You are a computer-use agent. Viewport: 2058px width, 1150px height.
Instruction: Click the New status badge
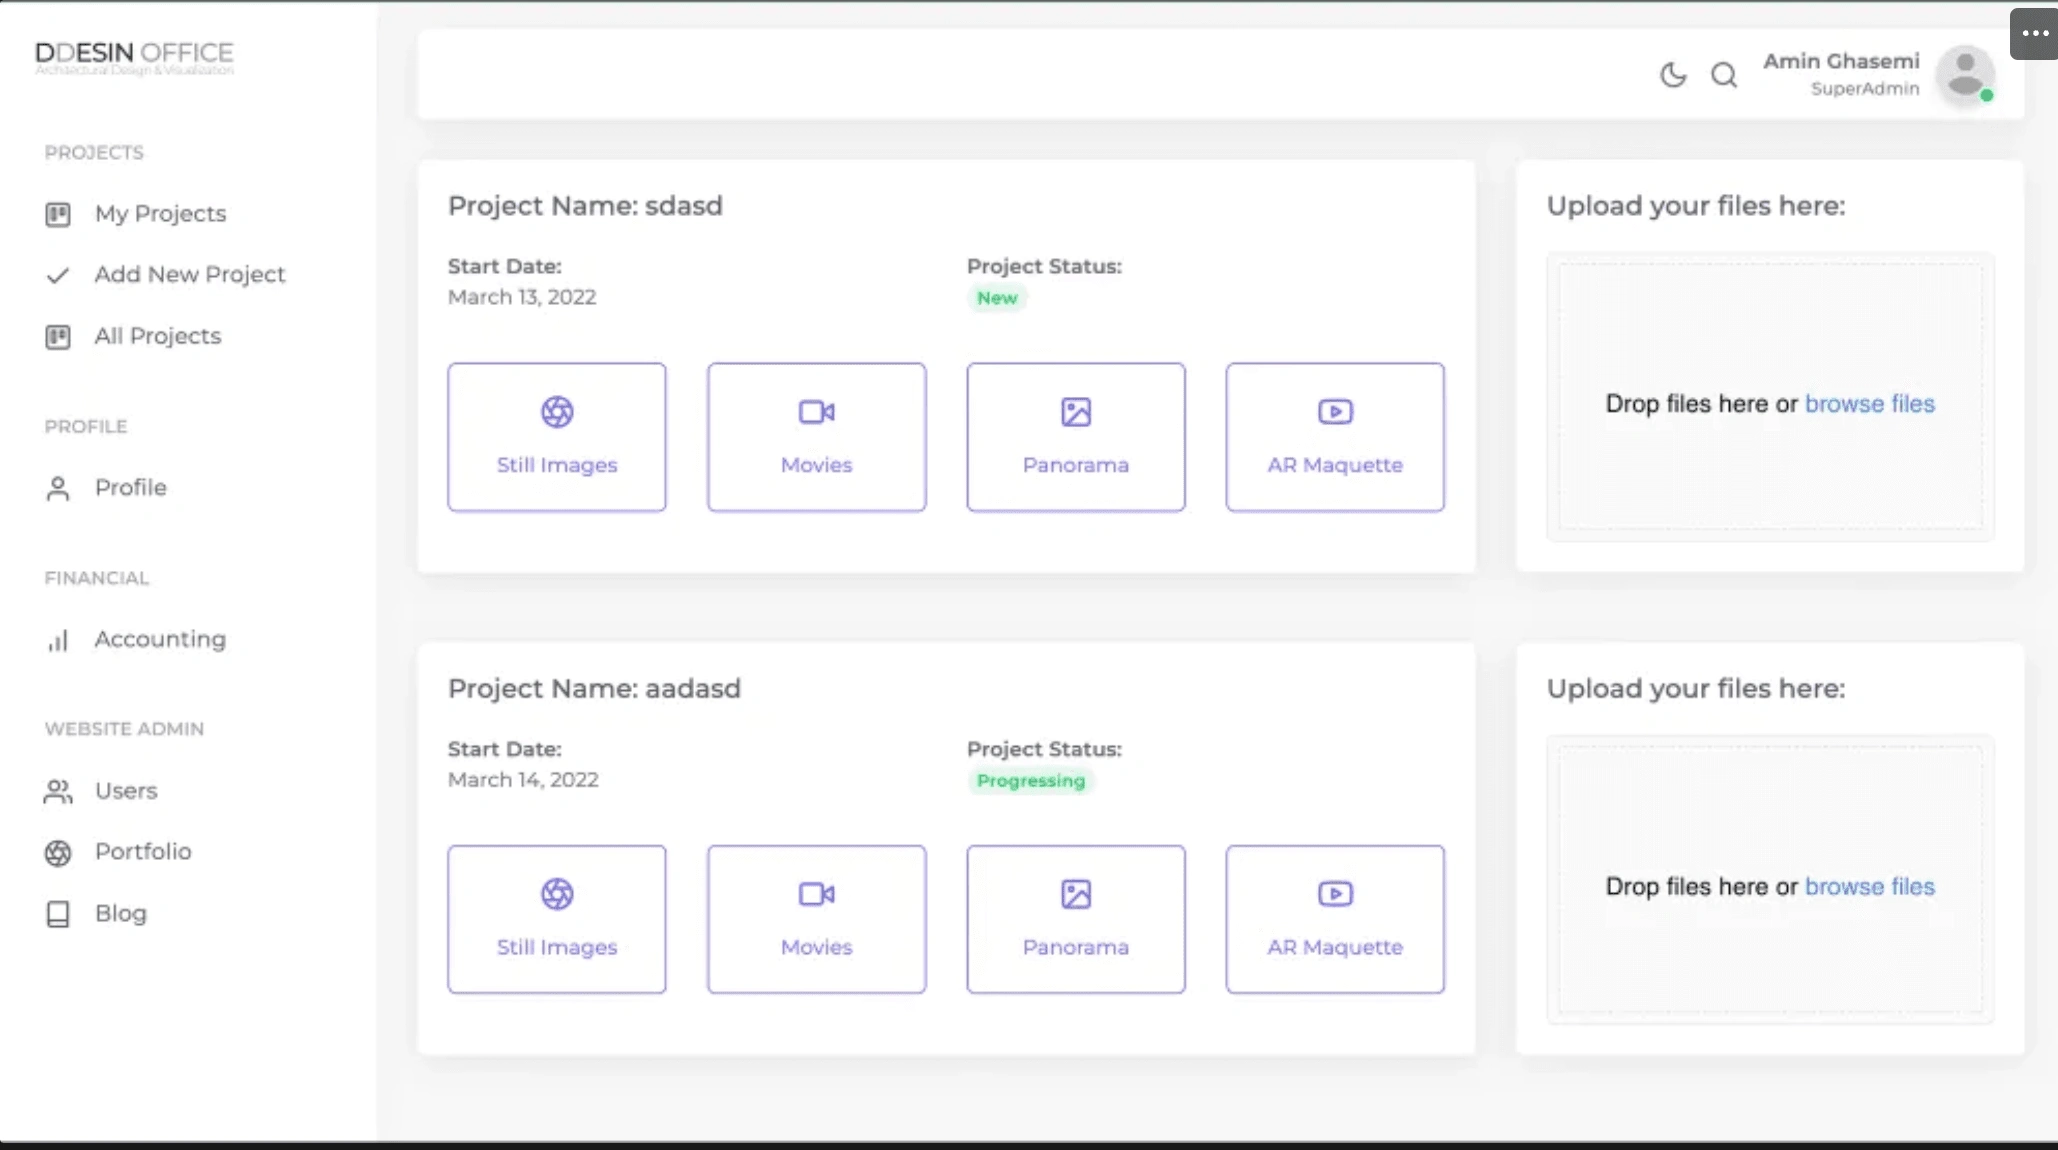[997, 298]
